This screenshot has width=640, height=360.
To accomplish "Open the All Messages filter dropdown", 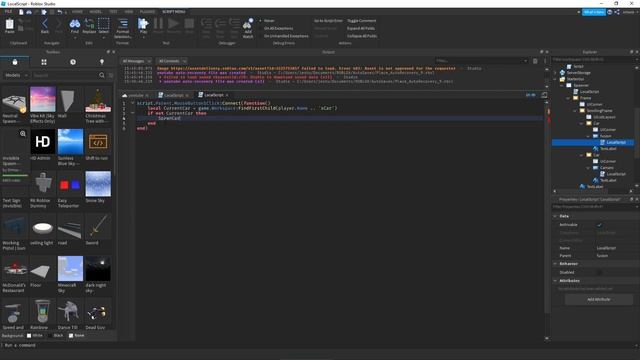I will [136, 61].
